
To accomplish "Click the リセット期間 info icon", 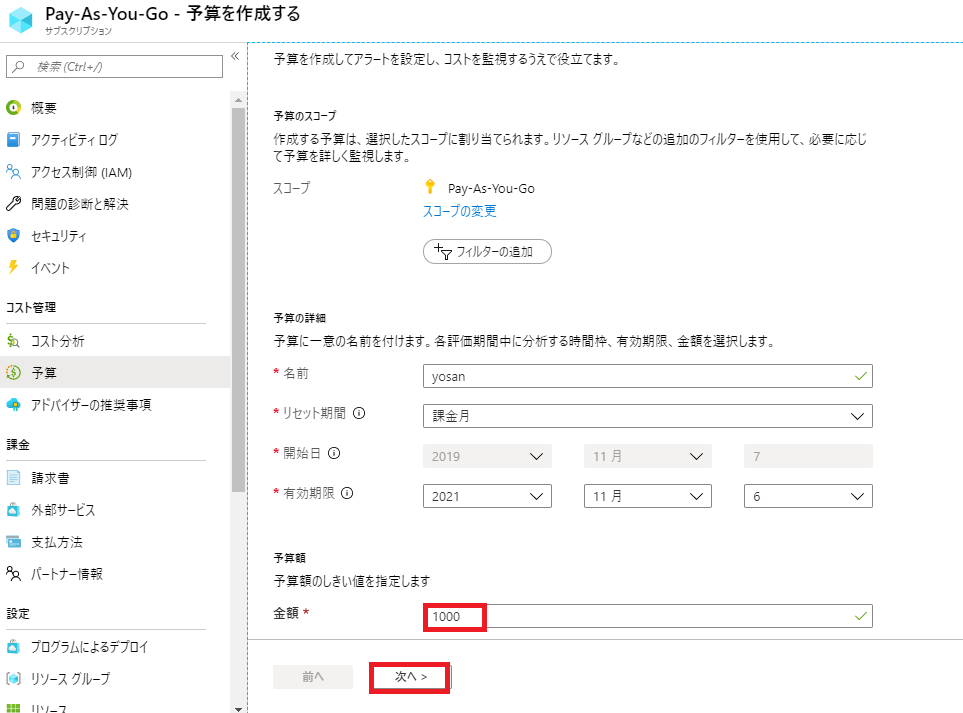I will tap(359, 413).
